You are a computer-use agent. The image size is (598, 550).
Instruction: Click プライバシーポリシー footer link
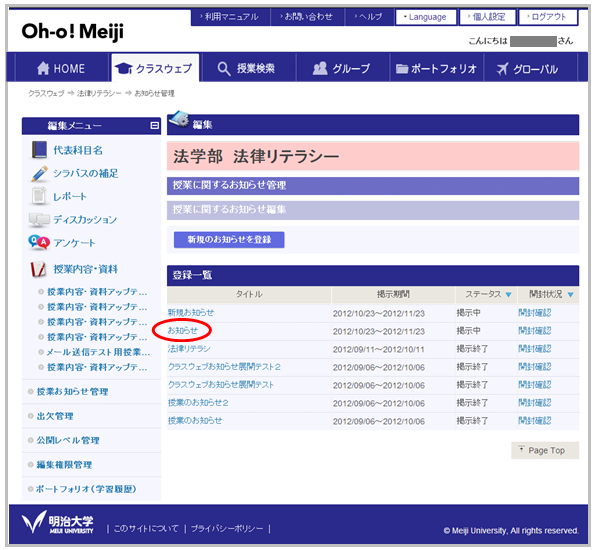coord(227,529)
